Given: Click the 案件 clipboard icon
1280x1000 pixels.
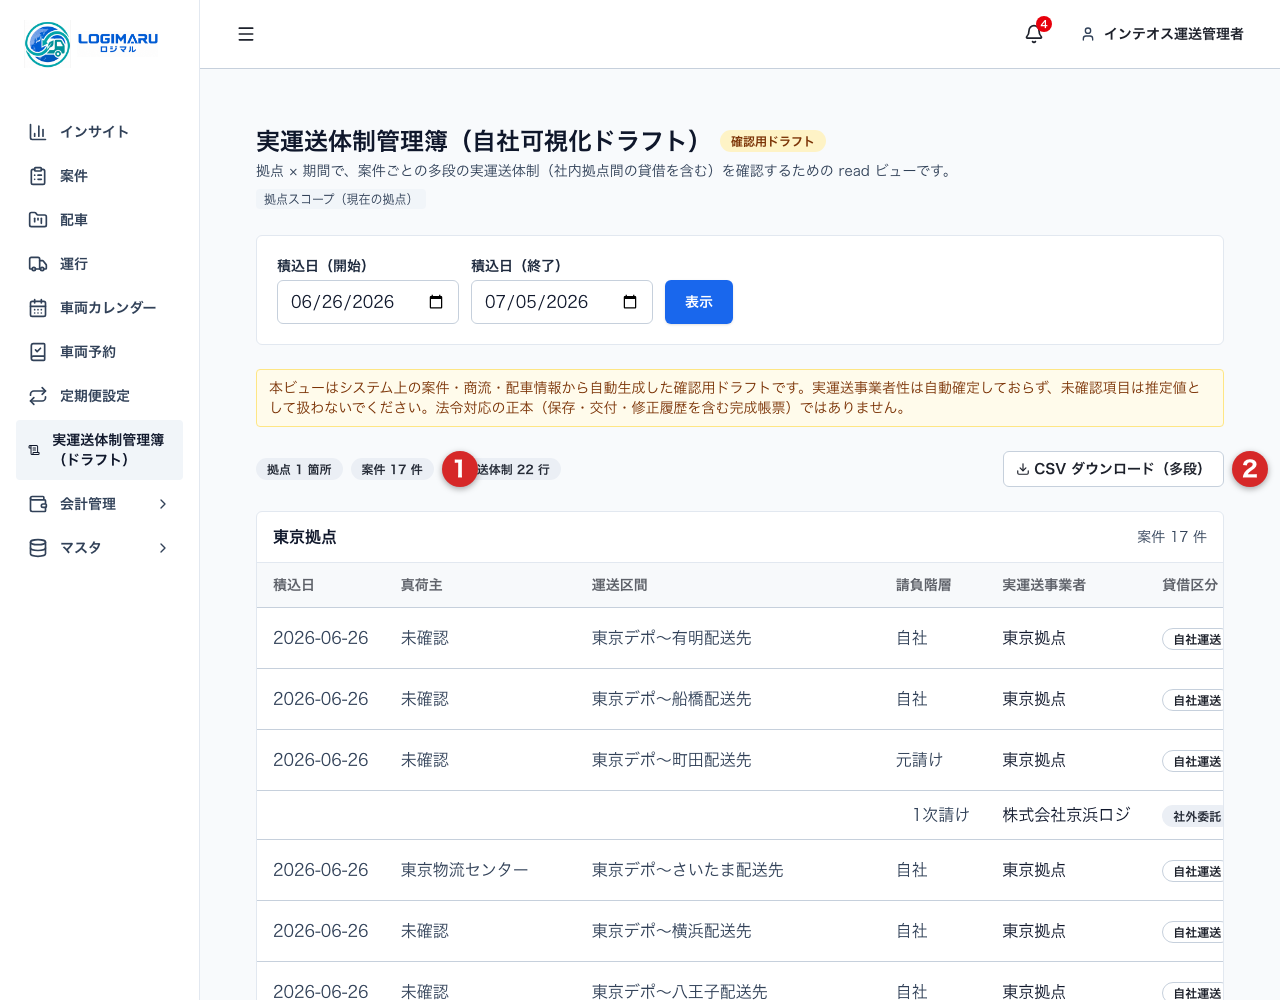Looking at the screenshot, I should pos(38,176).
